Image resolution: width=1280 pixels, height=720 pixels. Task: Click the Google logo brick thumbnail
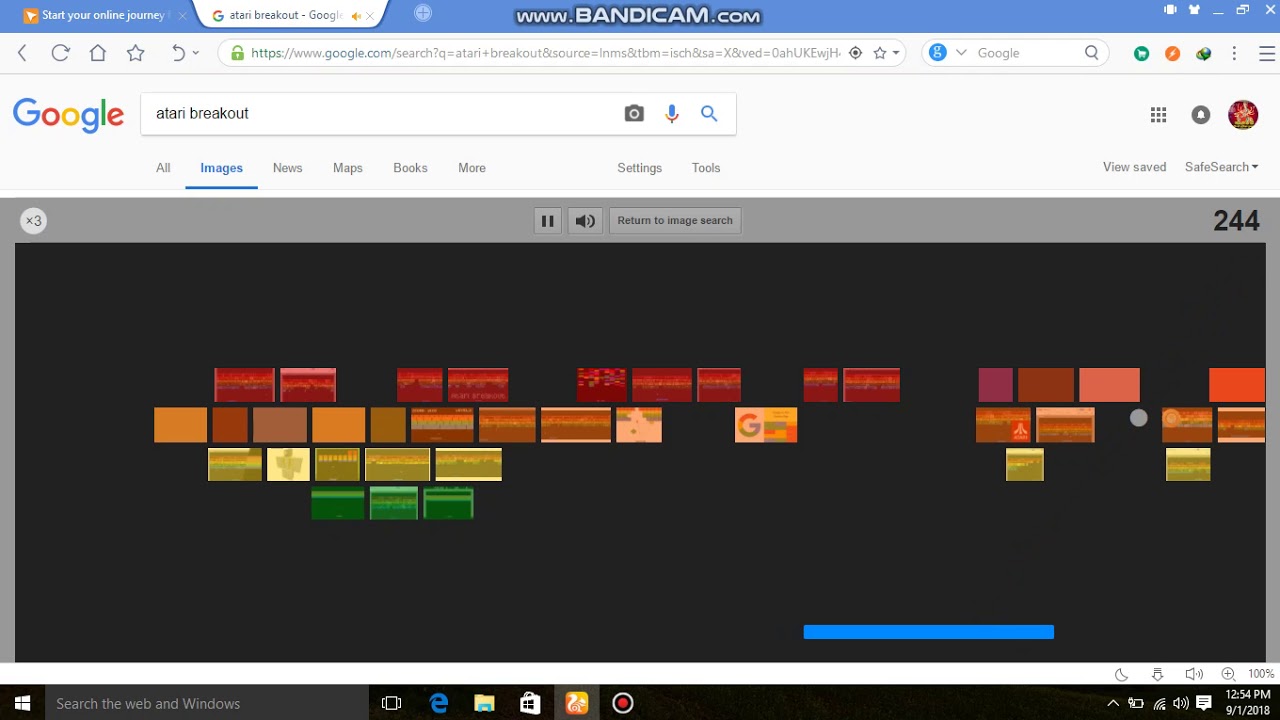click(x=766, y=425)
